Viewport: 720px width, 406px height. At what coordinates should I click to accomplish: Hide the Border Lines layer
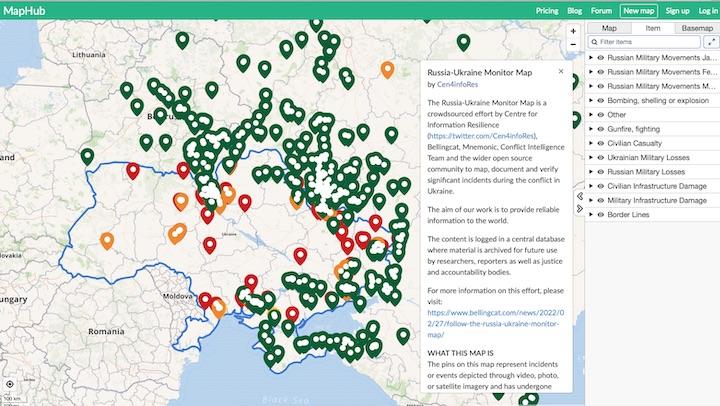[x=599, y=215]
